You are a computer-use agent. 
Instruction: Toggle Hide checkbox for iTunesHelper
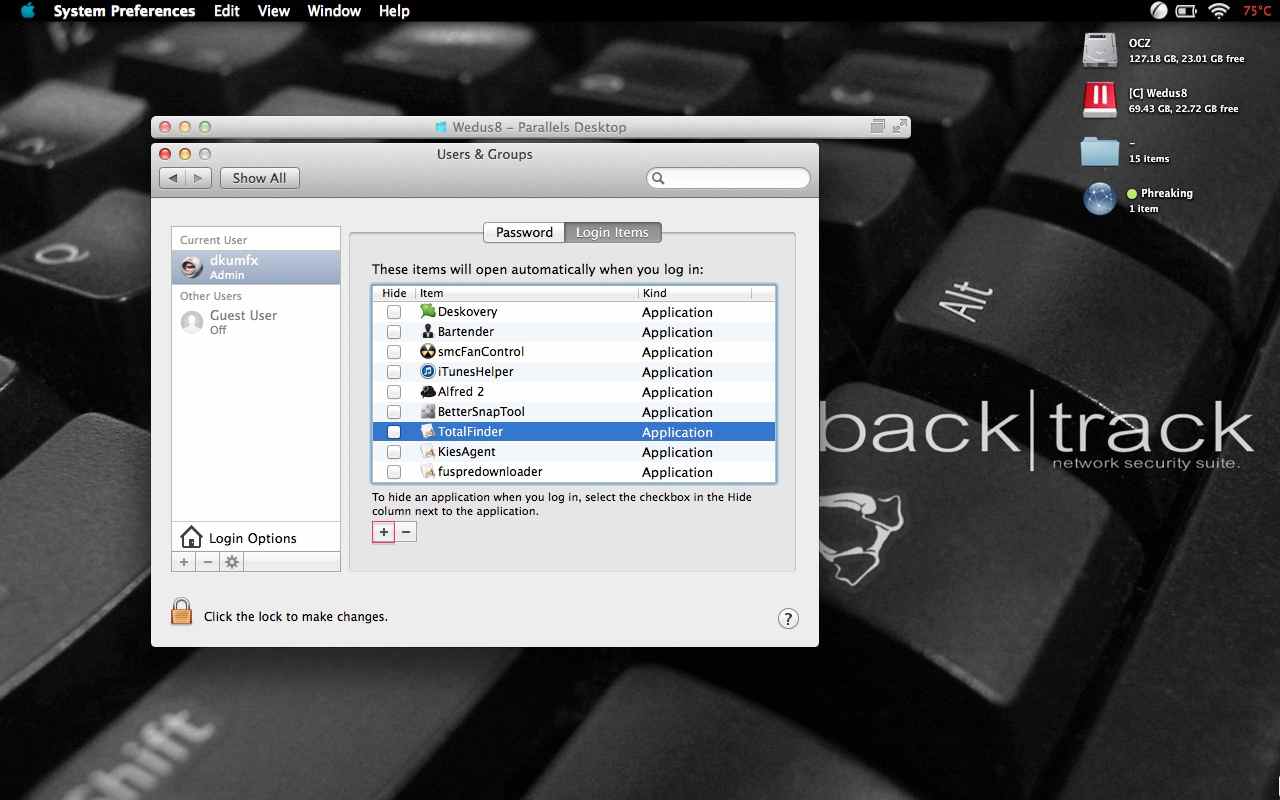[x=394, y=372]
